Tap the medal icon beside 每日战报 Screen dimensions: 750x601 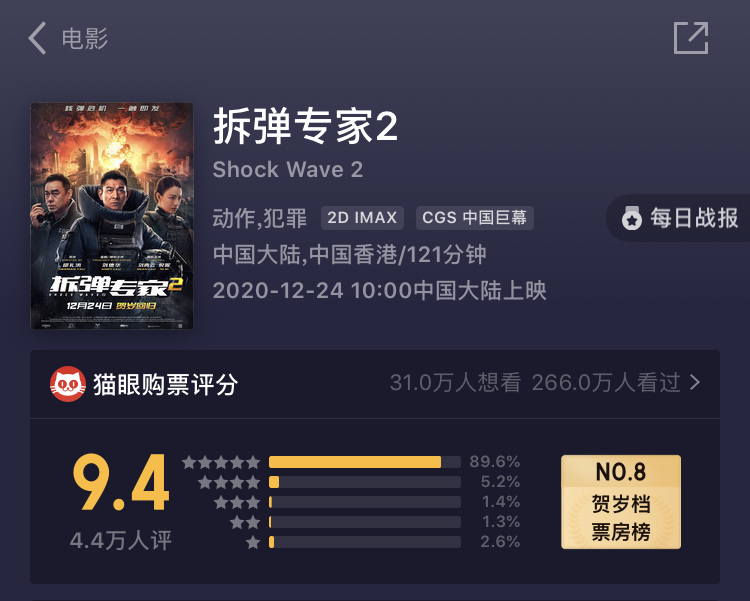click(x=631, y=219)
